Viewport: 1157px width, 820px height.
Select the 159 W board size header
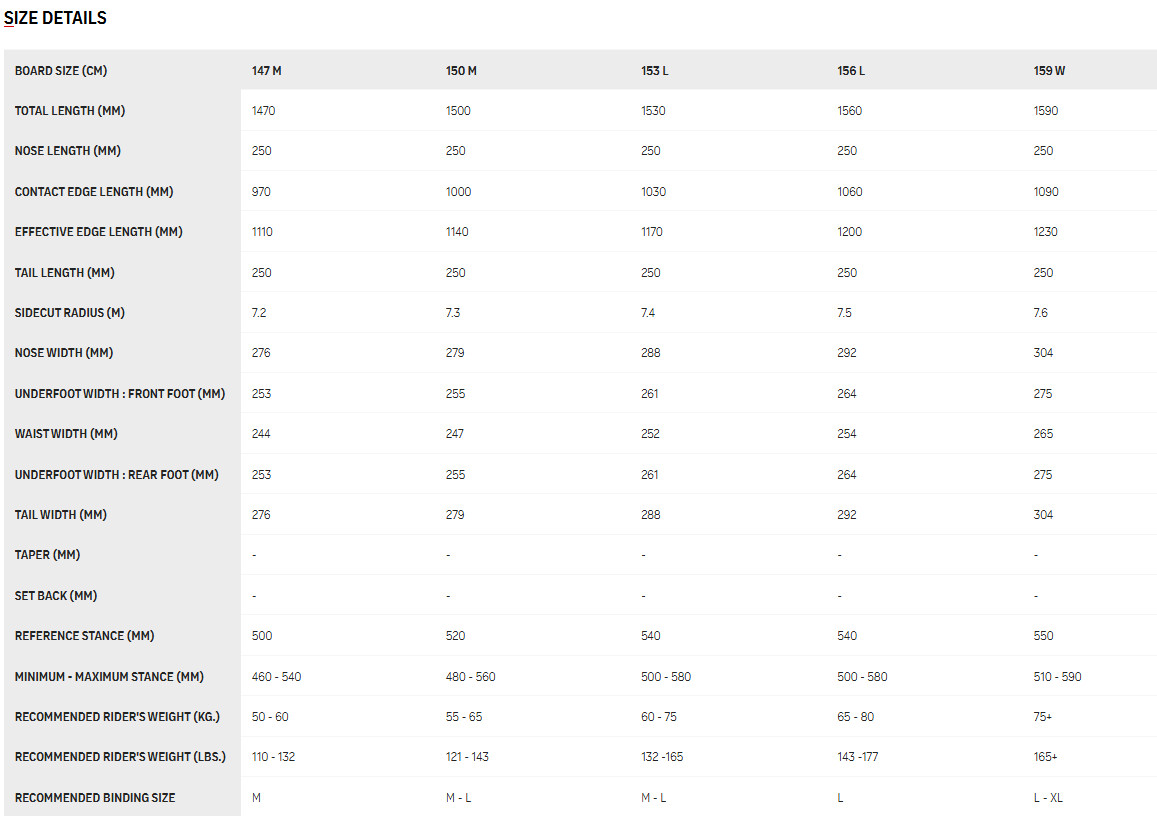[1049, 71]
